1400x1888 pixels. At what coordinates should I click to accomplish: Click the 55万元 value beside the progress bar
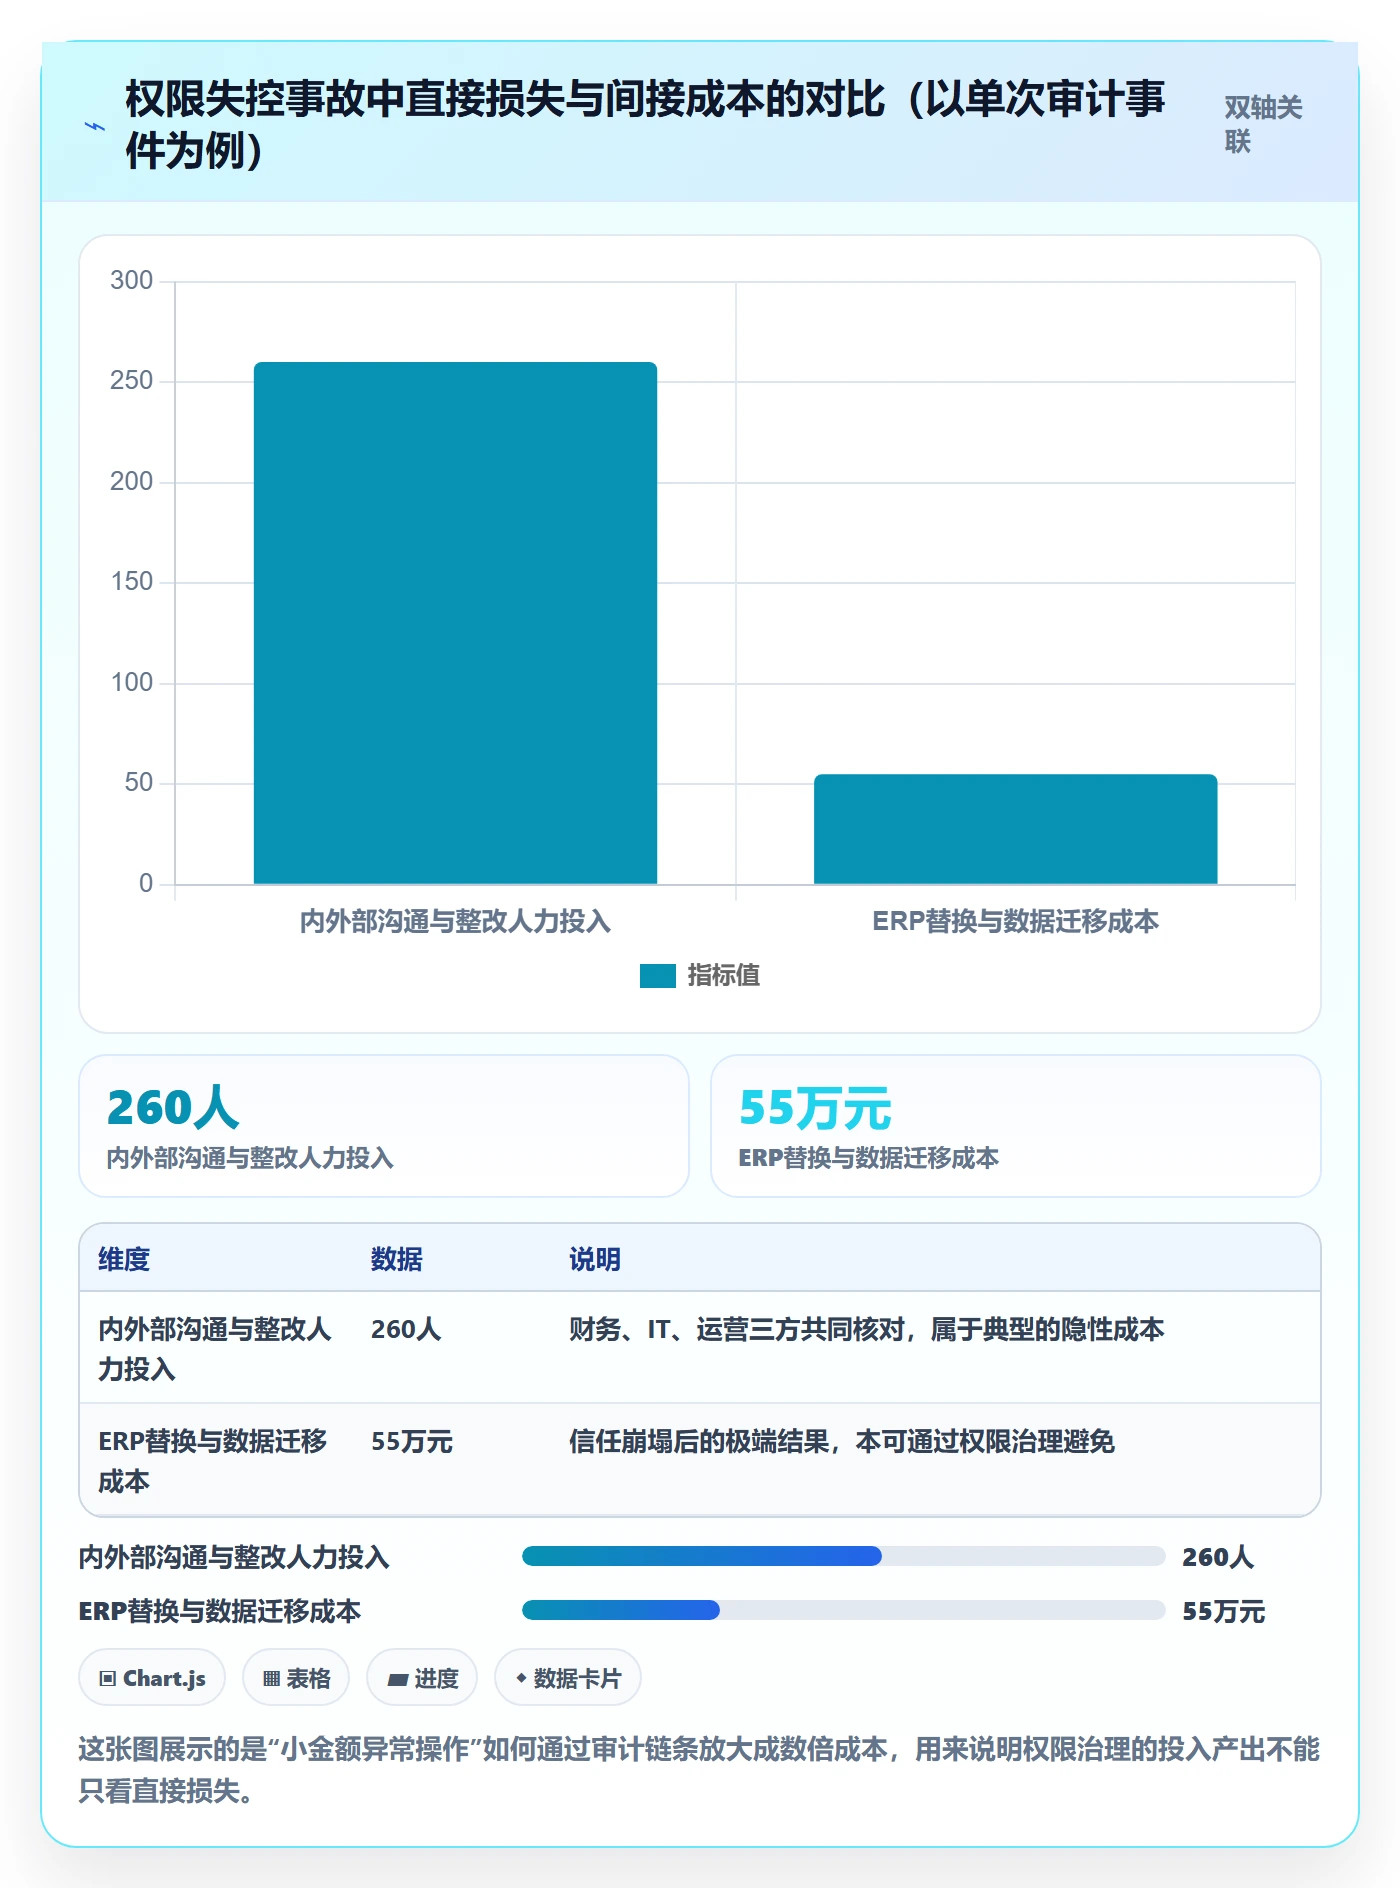(x=1224, y=1611)
